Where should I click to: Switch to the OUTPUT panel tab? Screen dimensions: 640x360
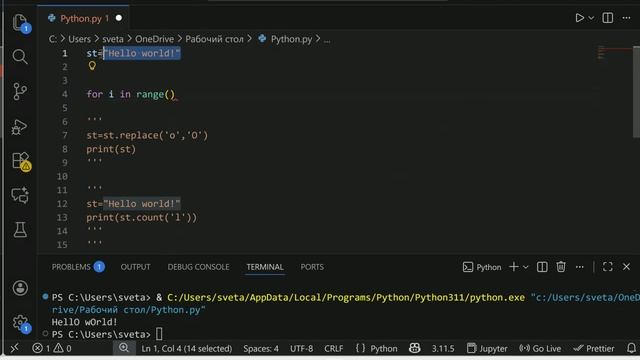(x=136, y=267)
